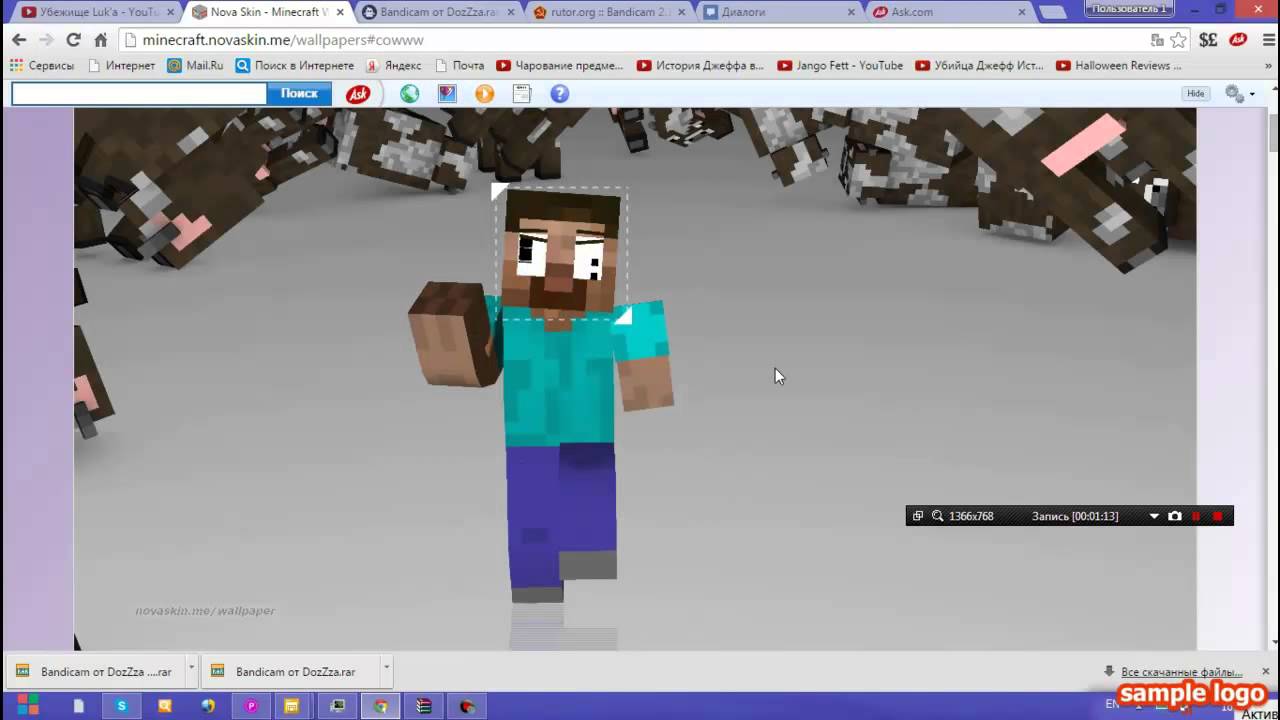Click the red Ask extension icon beside $£
This screenshot has height=720, width=1280.
tap(1238, 40)
